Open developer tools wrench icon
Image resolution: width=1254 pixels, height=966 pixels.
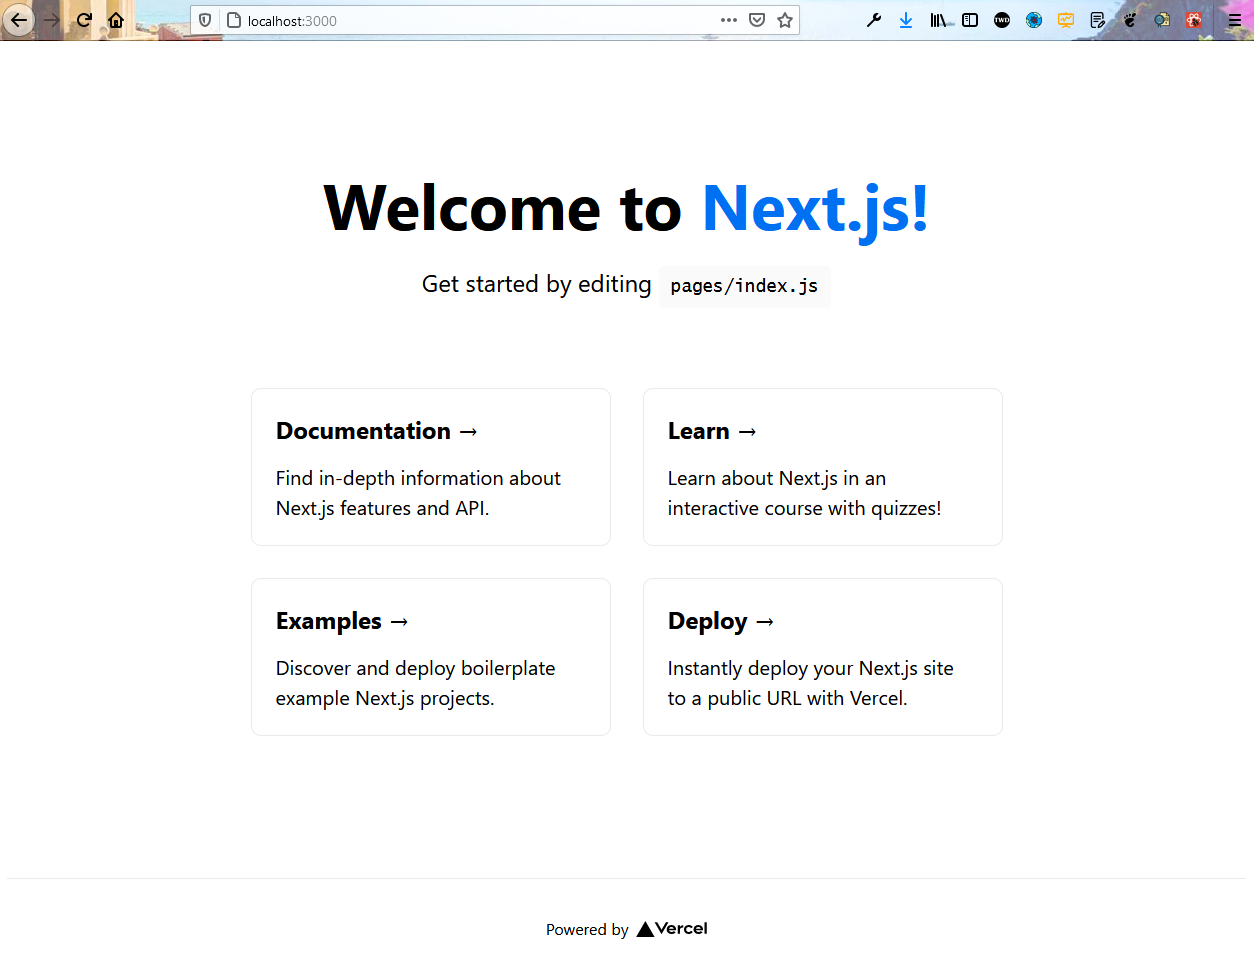point(874,20)
